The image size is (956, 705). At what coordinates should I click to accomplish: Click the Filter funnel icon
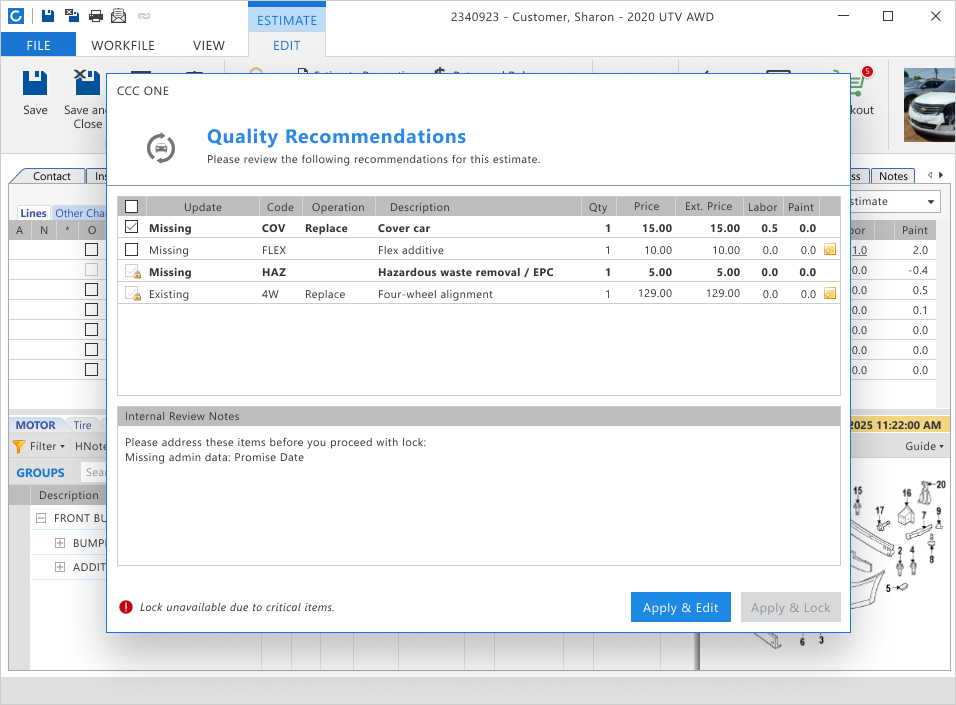pyautogui.click(x=19, y=446)
